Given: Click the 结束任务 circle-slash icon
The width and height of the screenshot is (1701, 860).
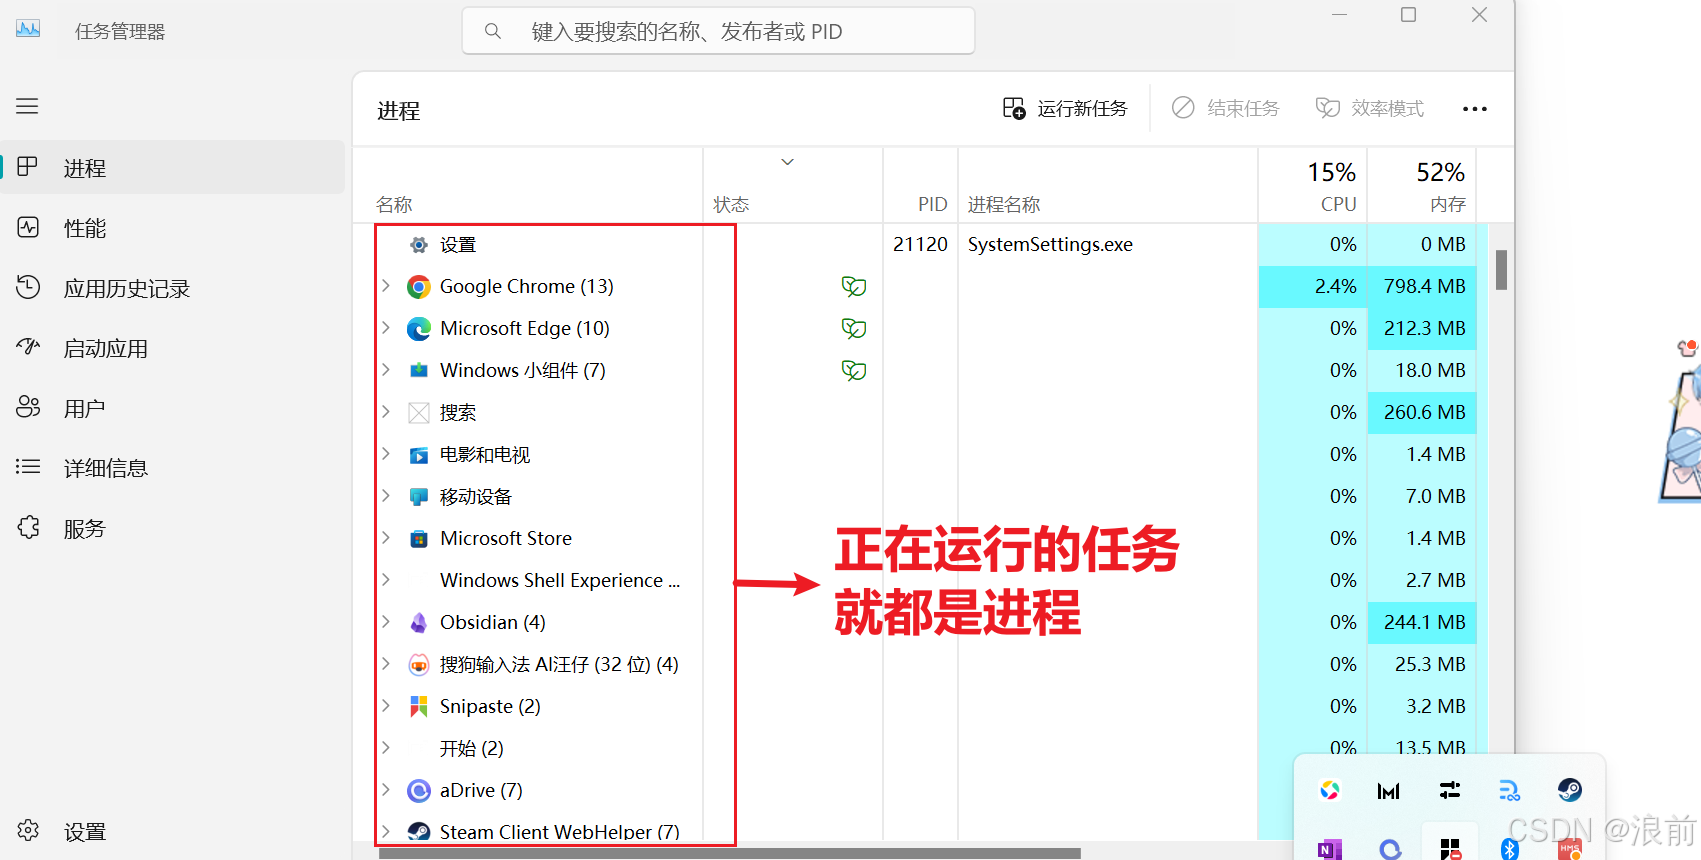Looking at the screenshot, I should point(1183,108).
